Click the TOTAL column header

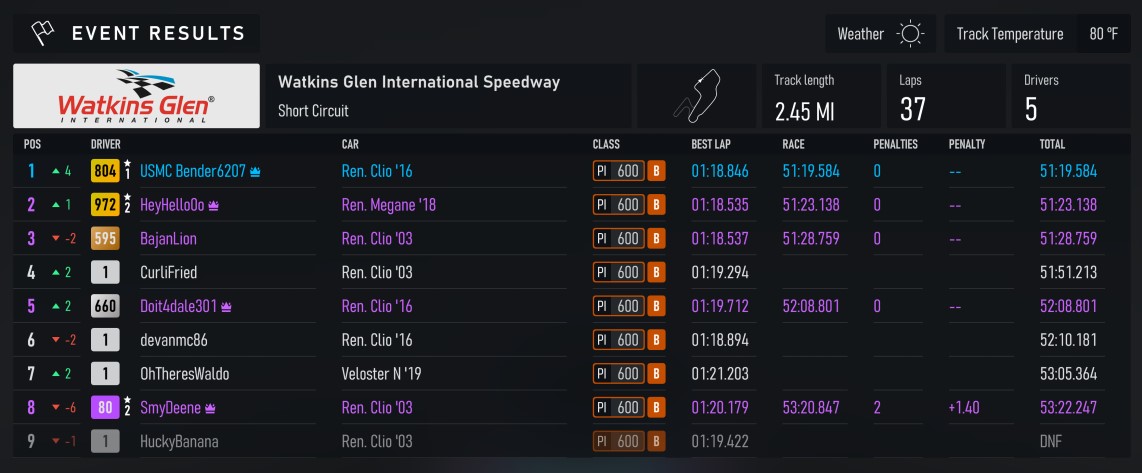coord(1052,144)
